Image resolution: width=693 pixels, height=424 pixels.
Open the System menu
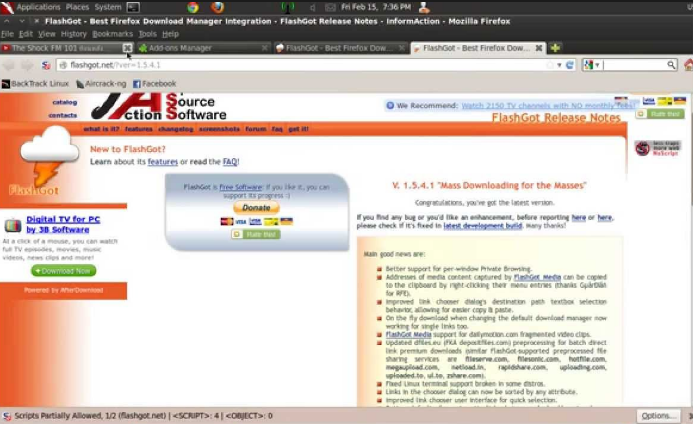click(x=108, y=7)
